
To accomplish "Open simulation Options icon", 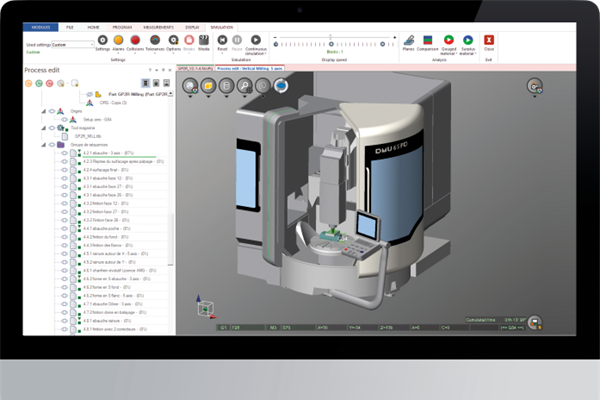I will (x=173, y=40).
